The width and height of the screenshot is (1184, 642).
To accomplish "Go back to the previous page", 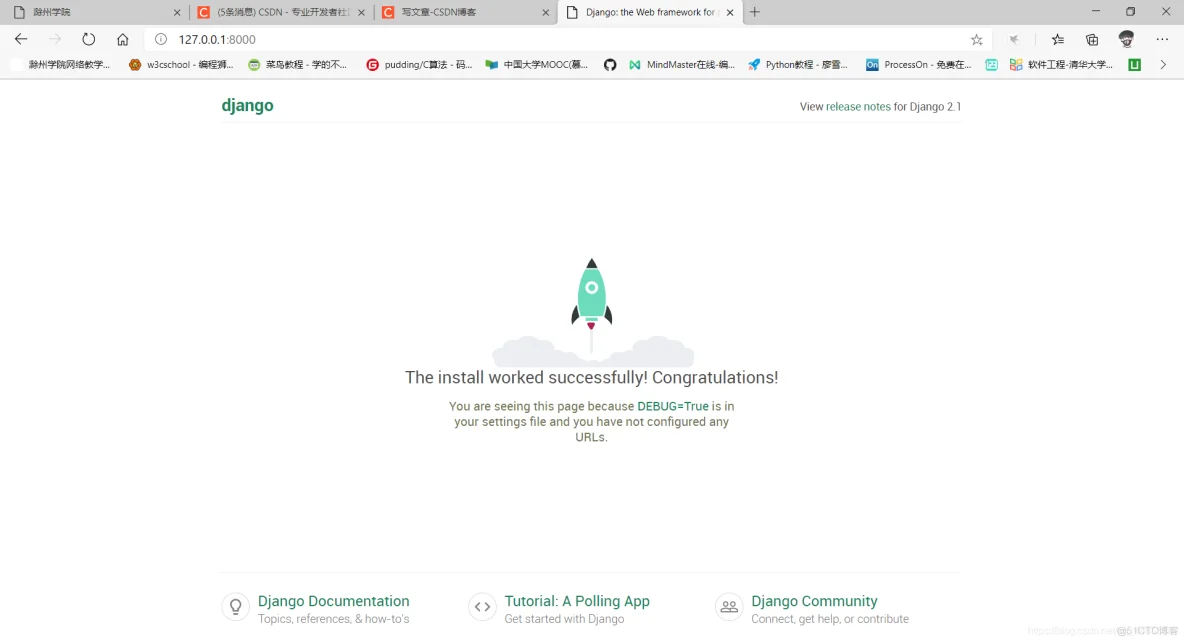I will 21,39.
